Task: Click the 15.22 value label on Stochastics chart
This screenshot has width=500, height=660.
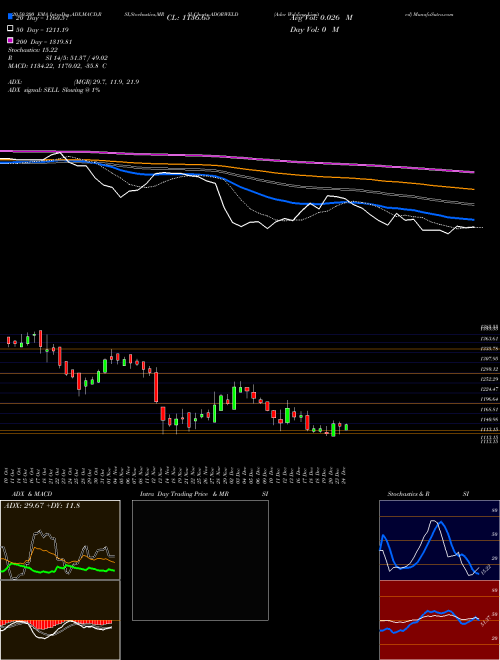Action: coord(486,569)
